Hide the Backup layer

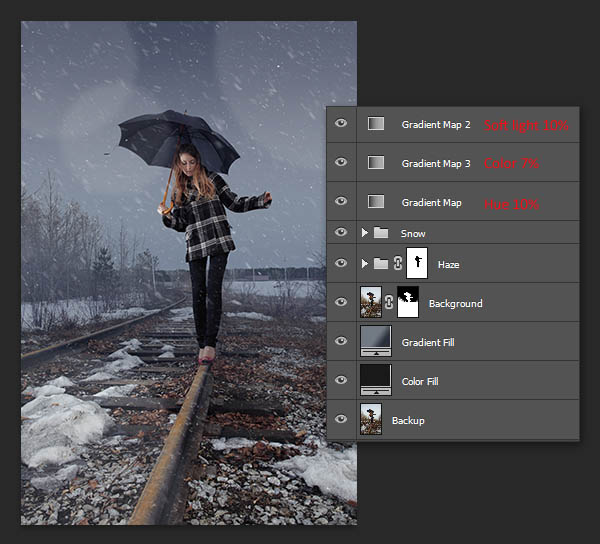(x=342, y=420)
